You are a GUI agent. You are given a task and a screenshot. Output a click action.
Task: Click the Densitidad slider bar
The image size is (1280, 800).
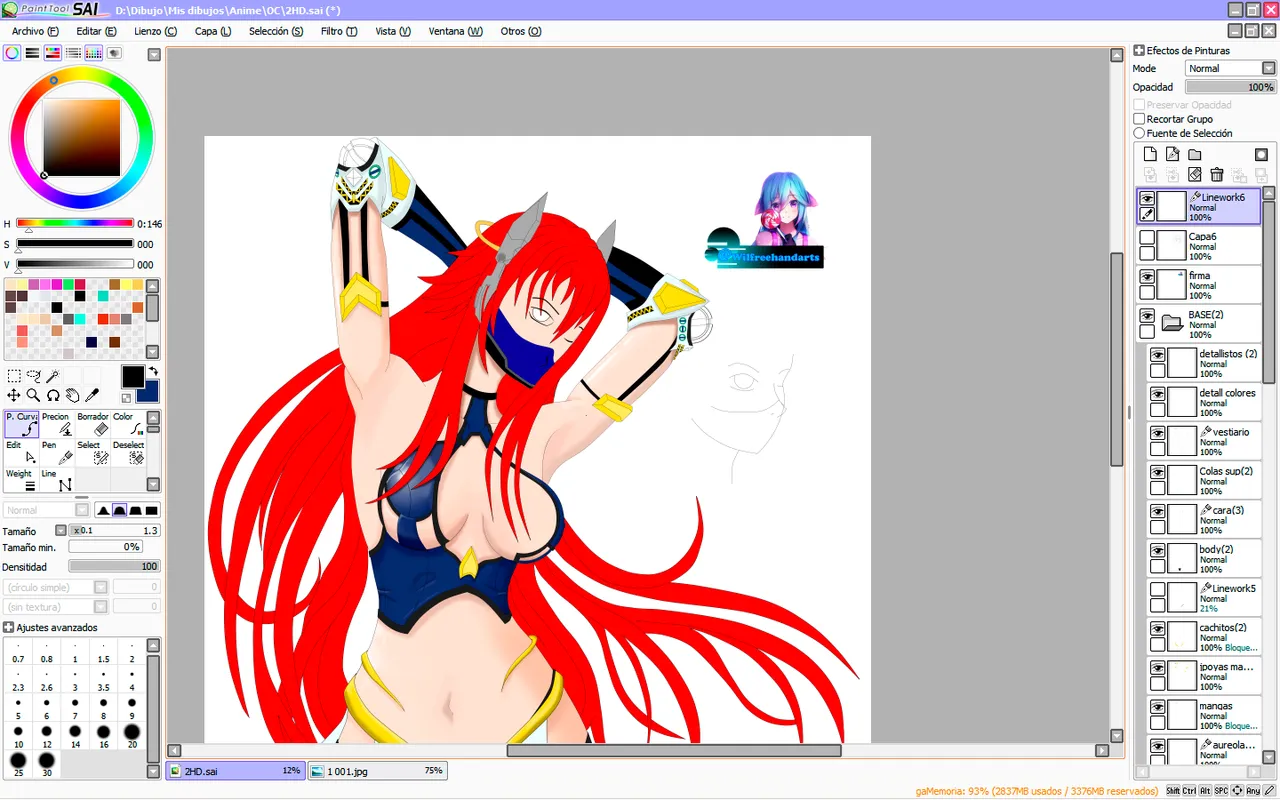114,566
